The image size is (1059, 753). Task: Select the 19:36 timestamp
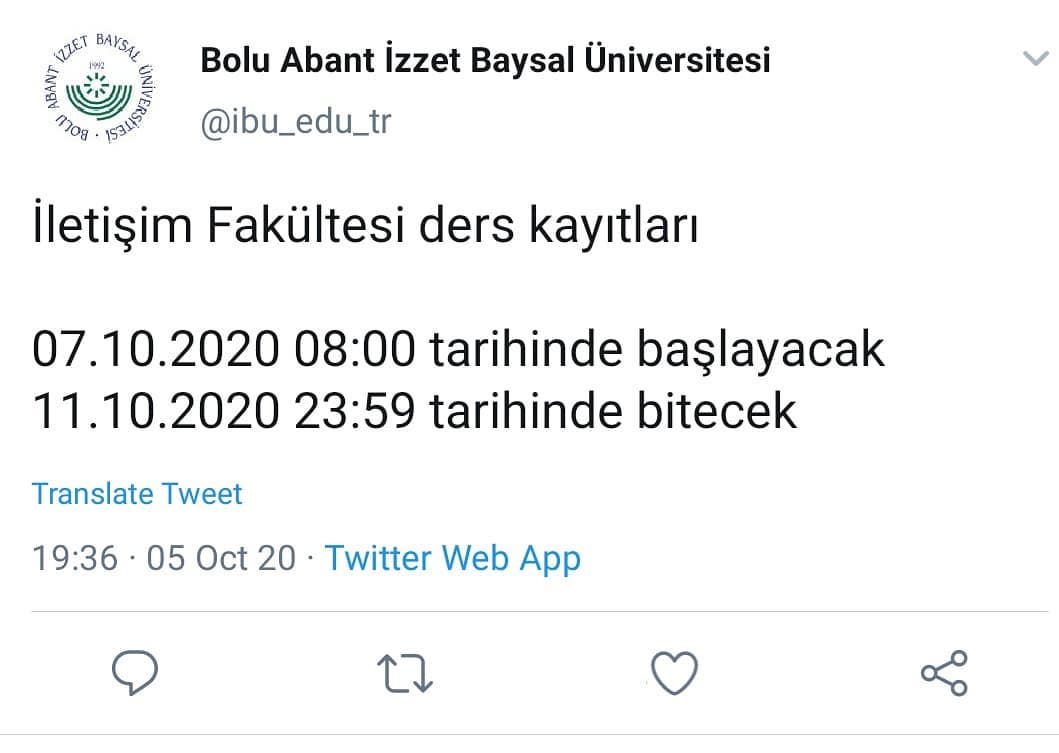75,559
